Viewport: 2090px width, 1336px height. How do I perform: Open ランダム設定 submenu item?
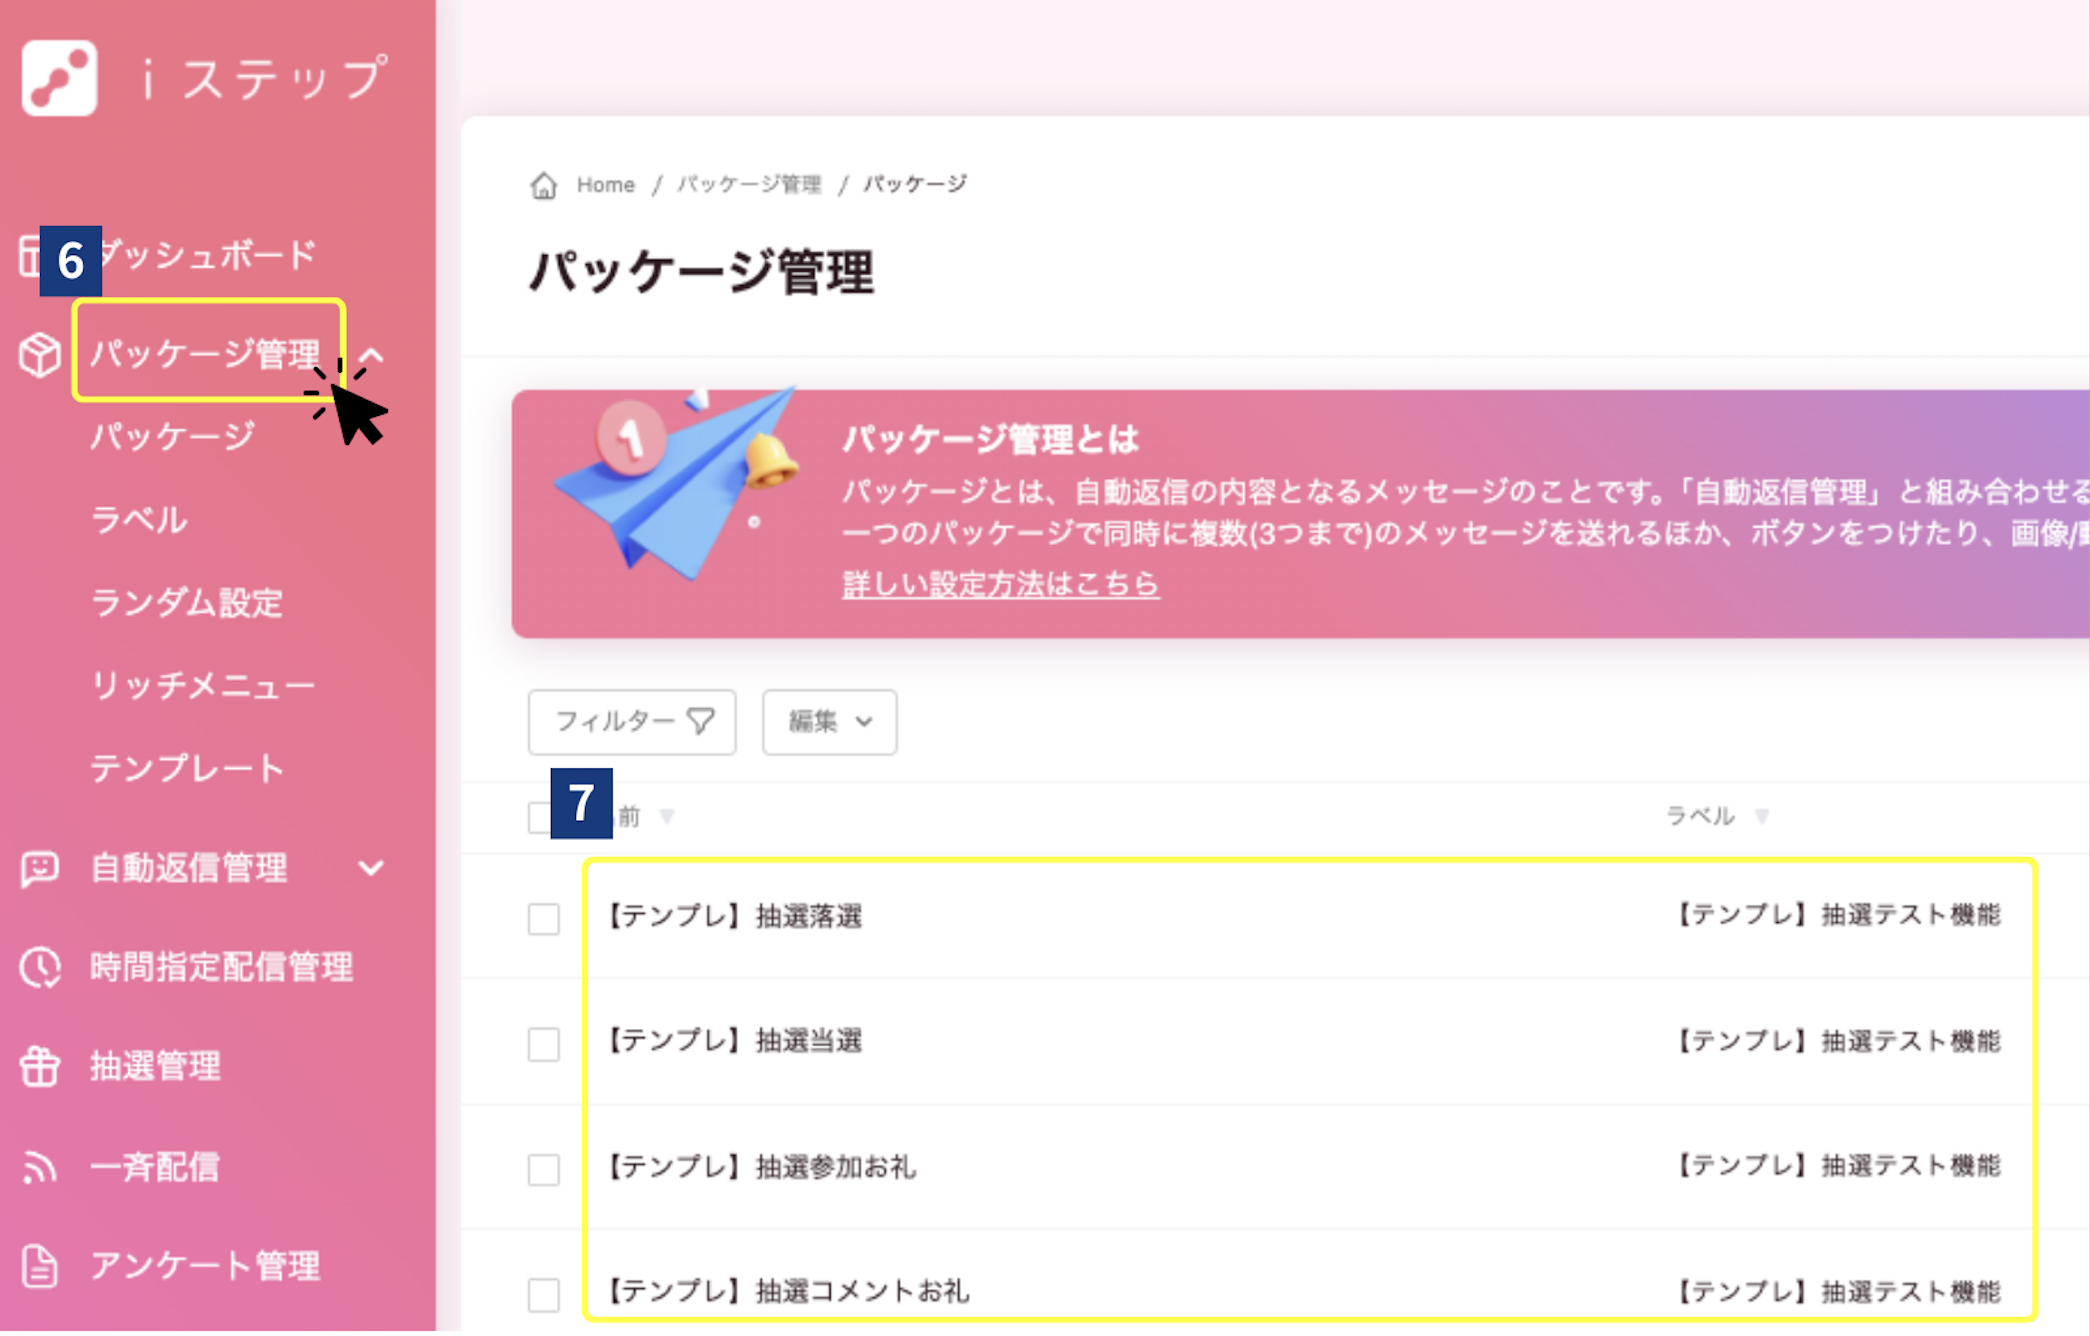[x=187, y=603]
